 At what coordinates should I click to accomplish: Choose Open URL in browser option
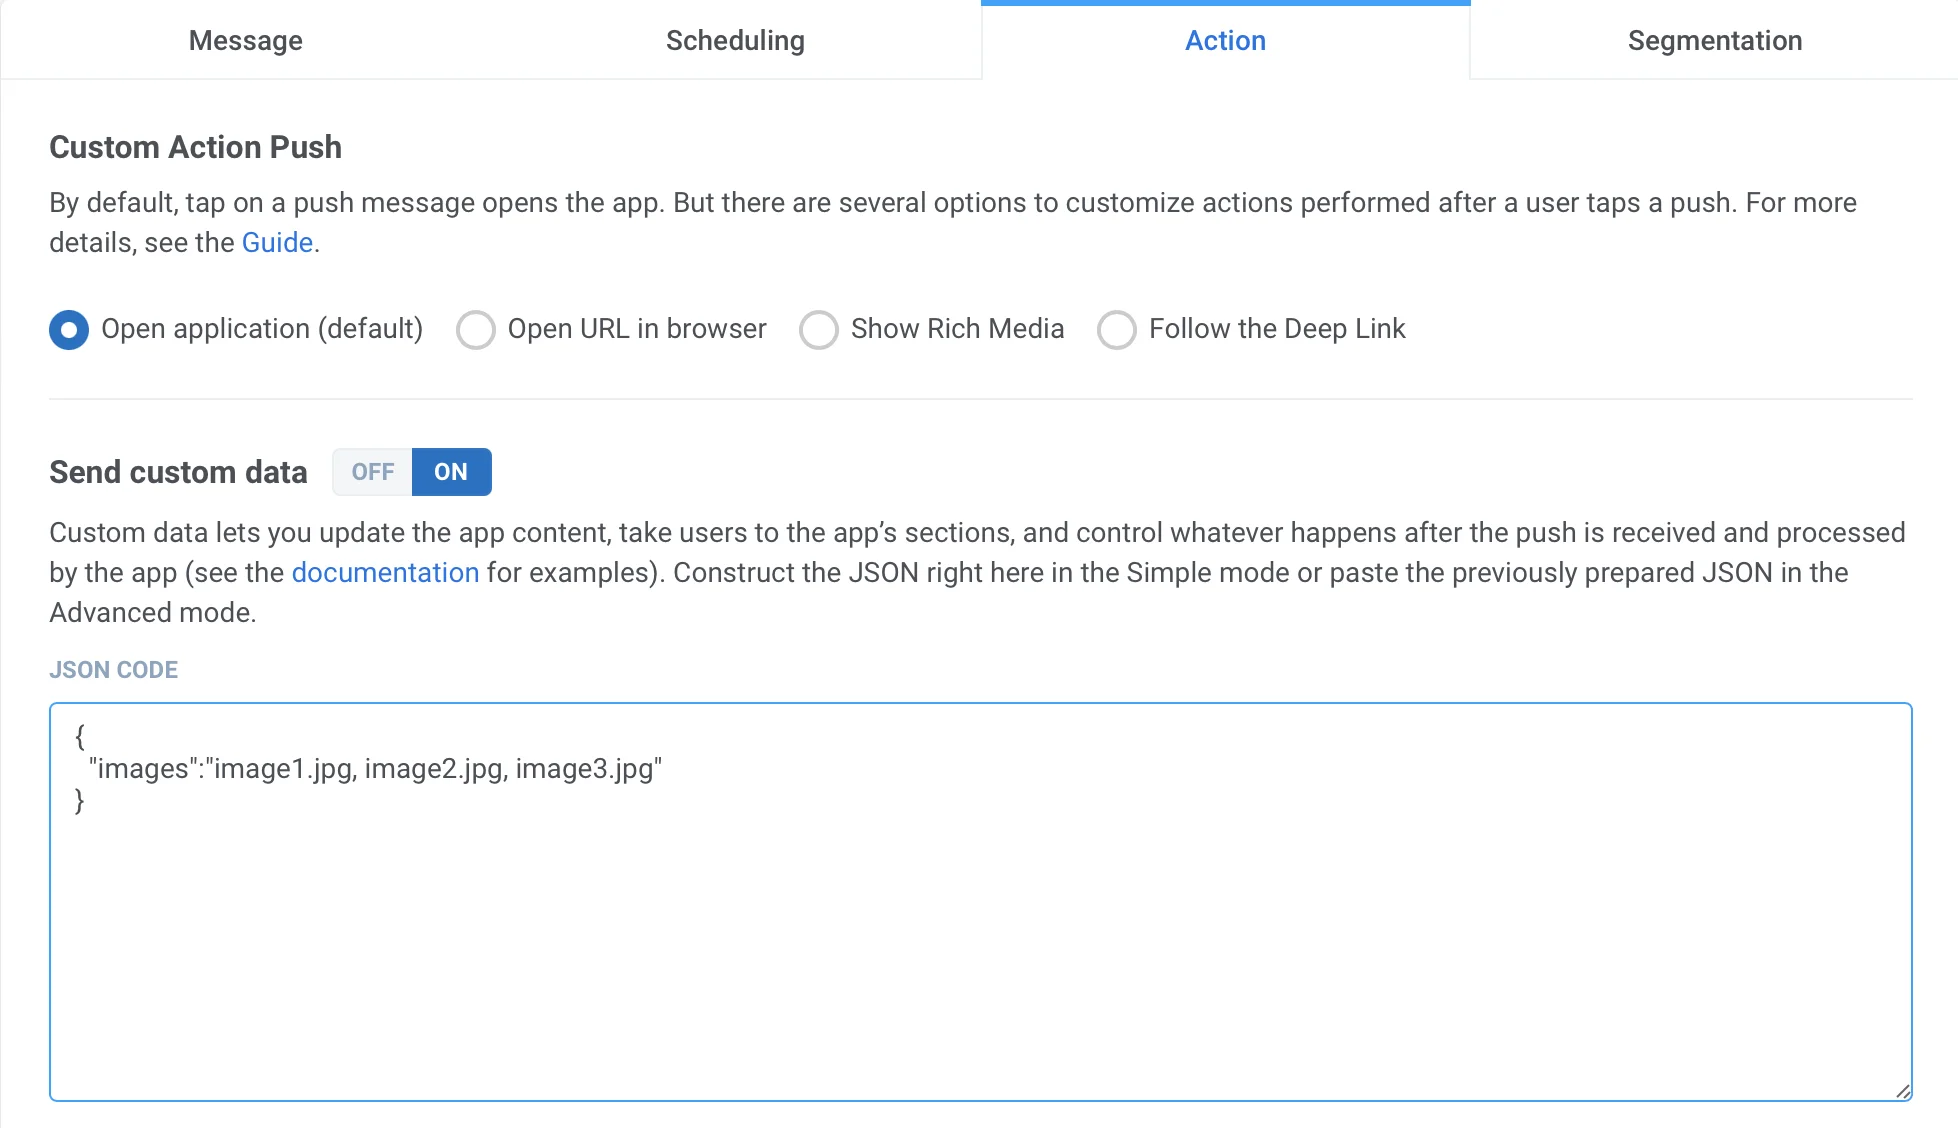pyautogui.click(x=476, y=330)
